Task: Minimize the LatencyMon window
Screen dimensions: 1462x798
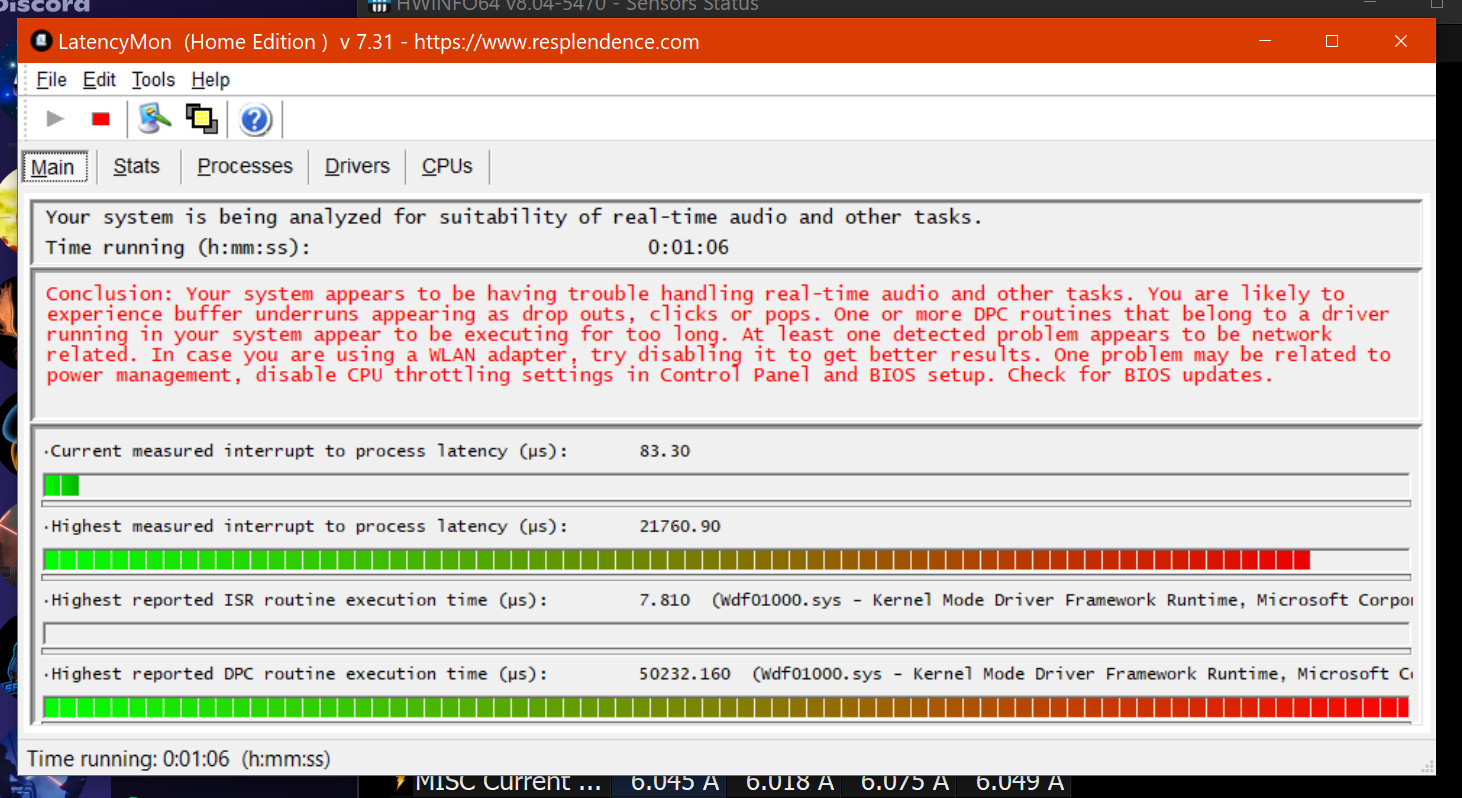Action: [x=1264, y=41]
